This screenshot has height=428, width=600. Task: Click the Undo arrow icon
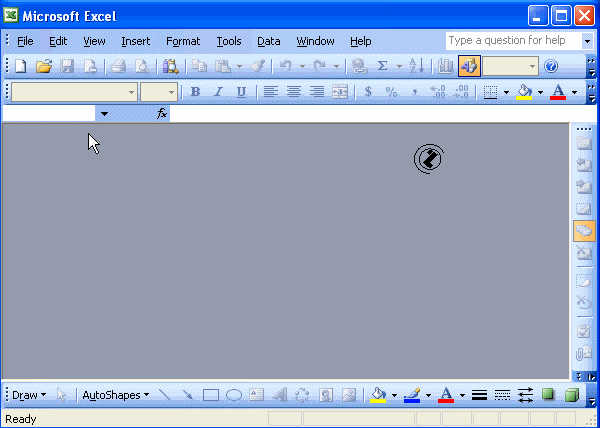[285, 67]
